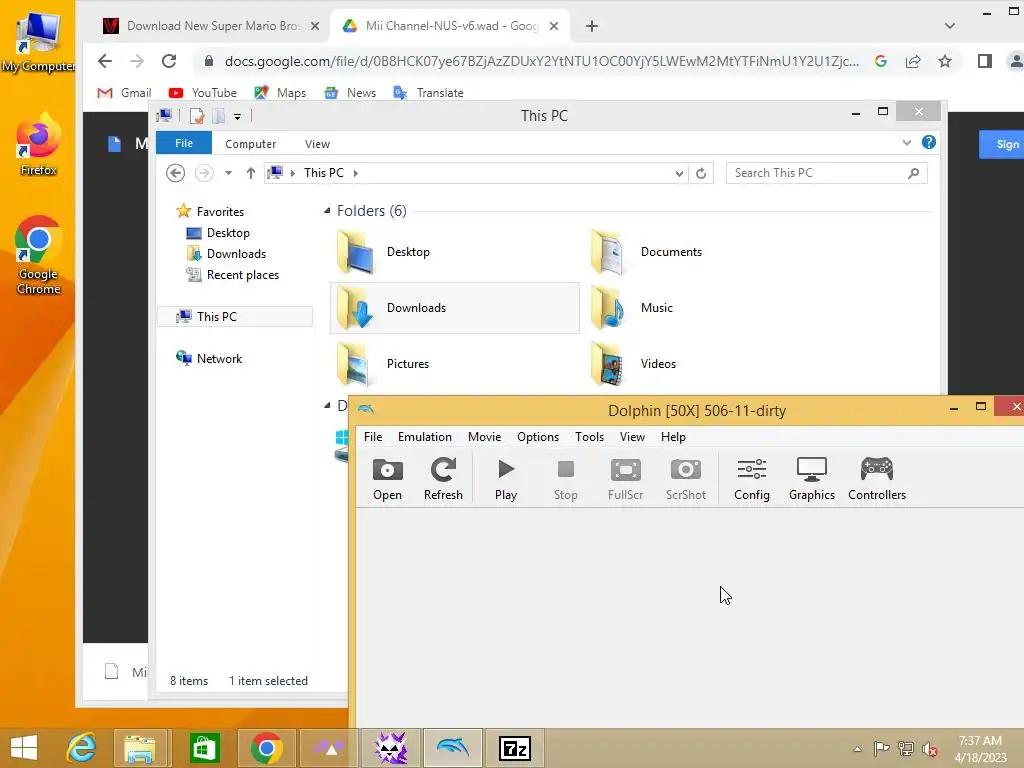Open Firefox desktop shortcut
The image size is (1024, 768).
[x=38, y=145]
